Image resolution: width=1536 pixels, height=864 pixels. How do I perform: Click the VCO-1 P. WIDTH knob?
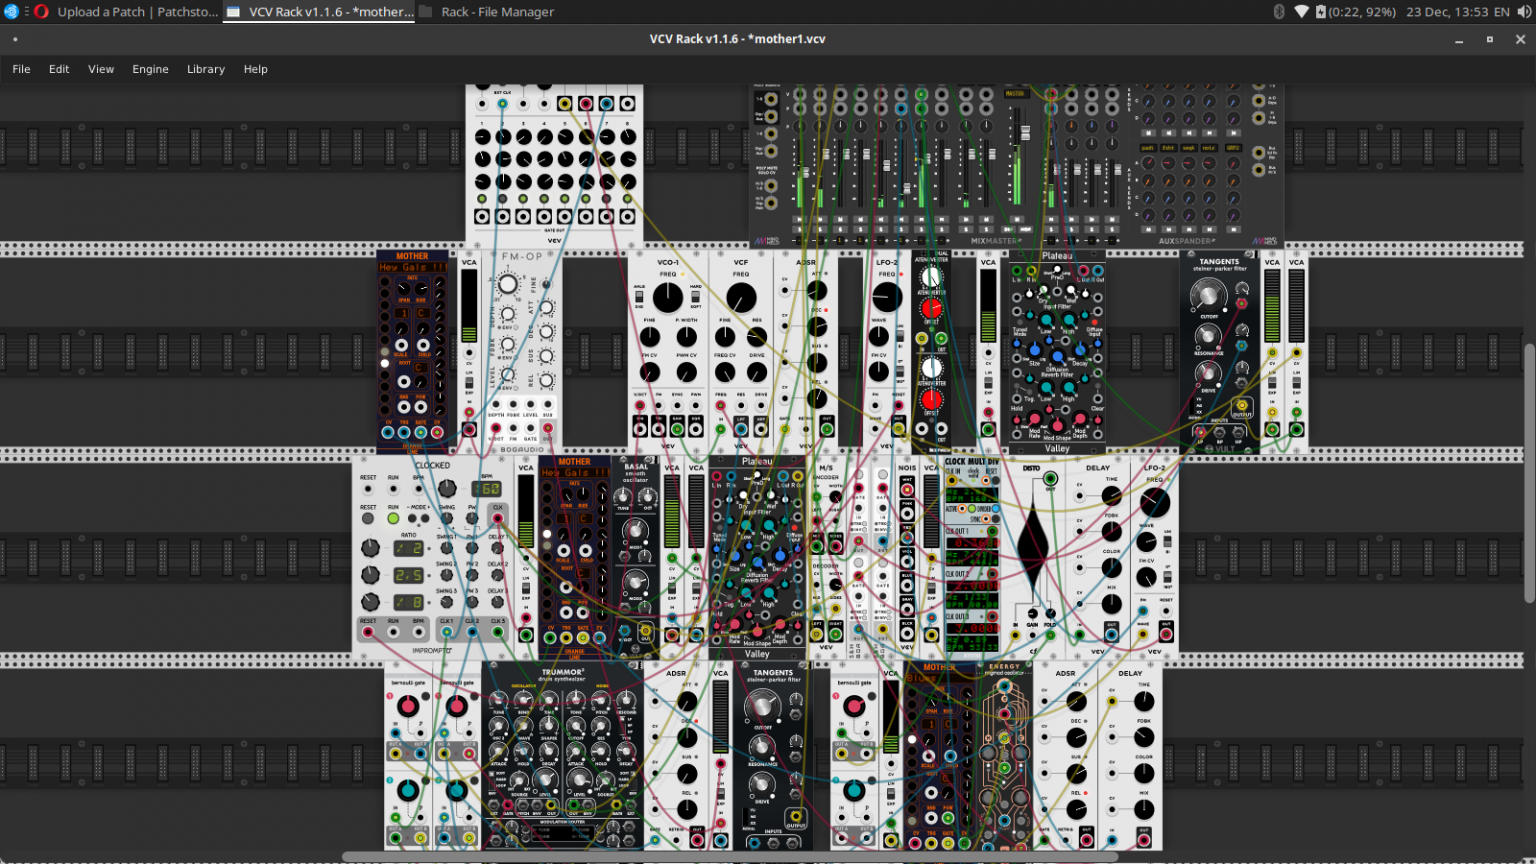click(x=686, y=338)
